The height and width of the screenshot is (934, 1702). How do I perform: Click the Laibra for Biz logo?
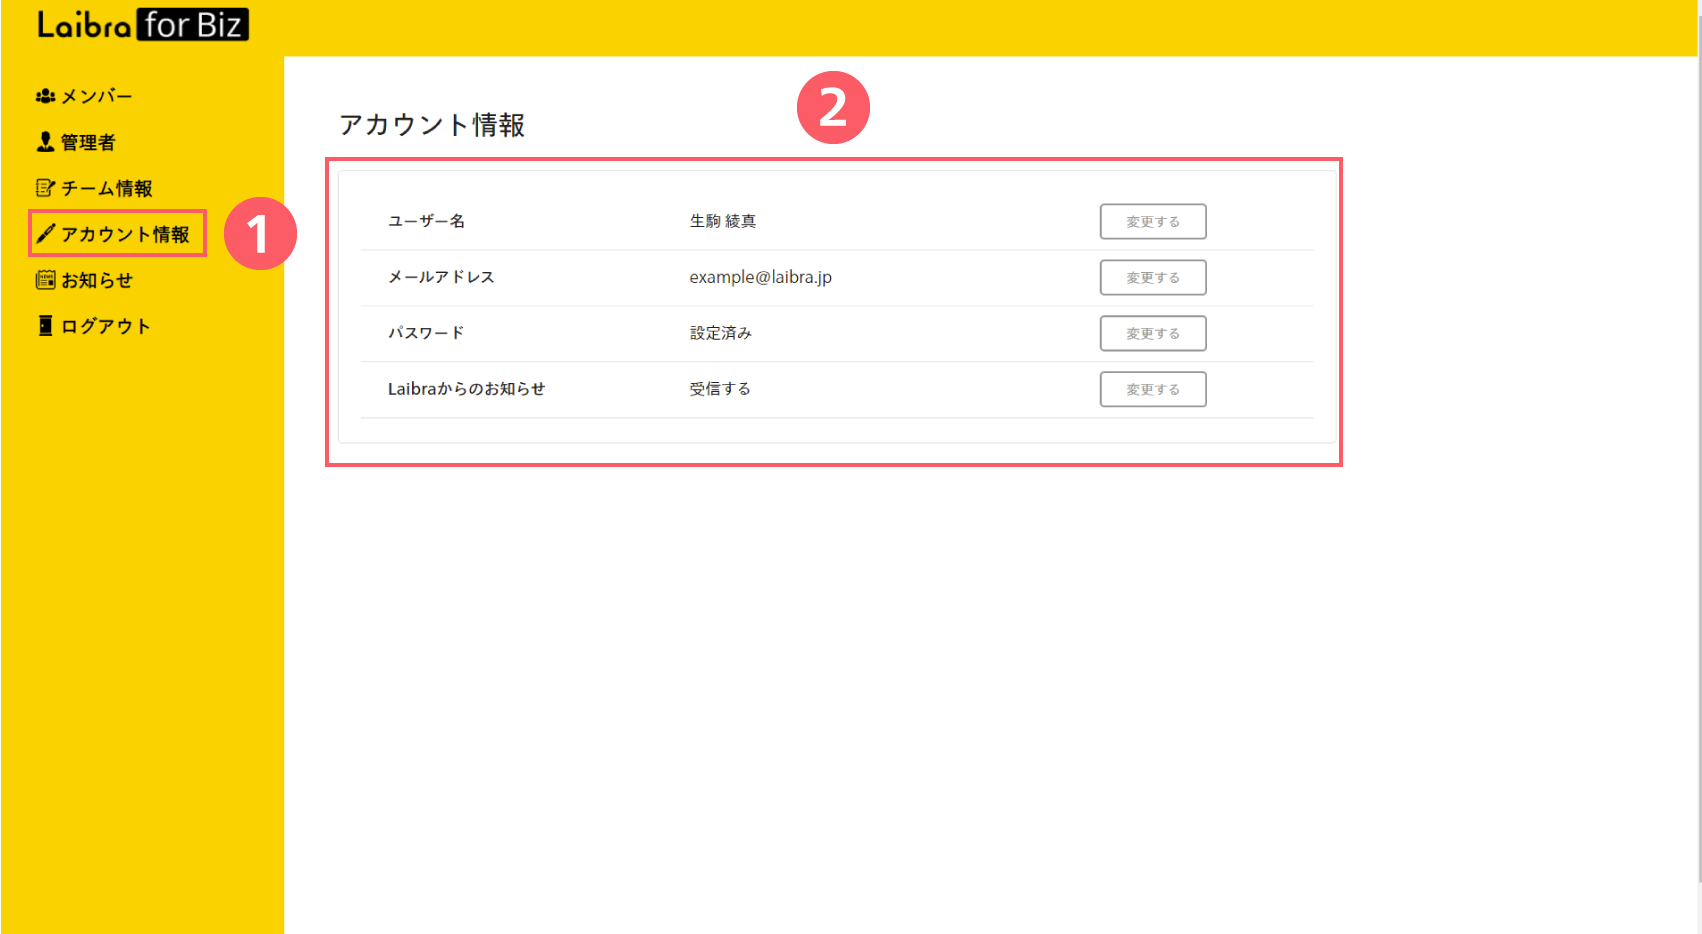142,25
